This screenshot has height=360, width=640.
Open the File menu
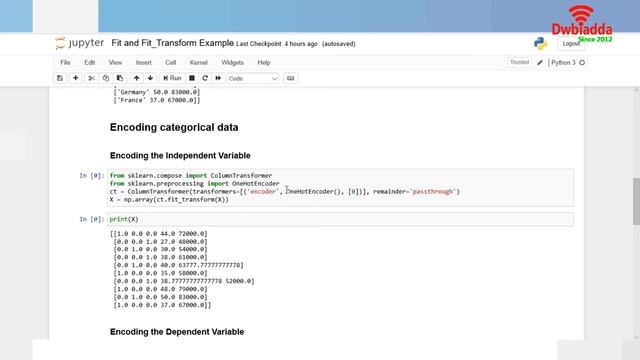click(65, 62)
